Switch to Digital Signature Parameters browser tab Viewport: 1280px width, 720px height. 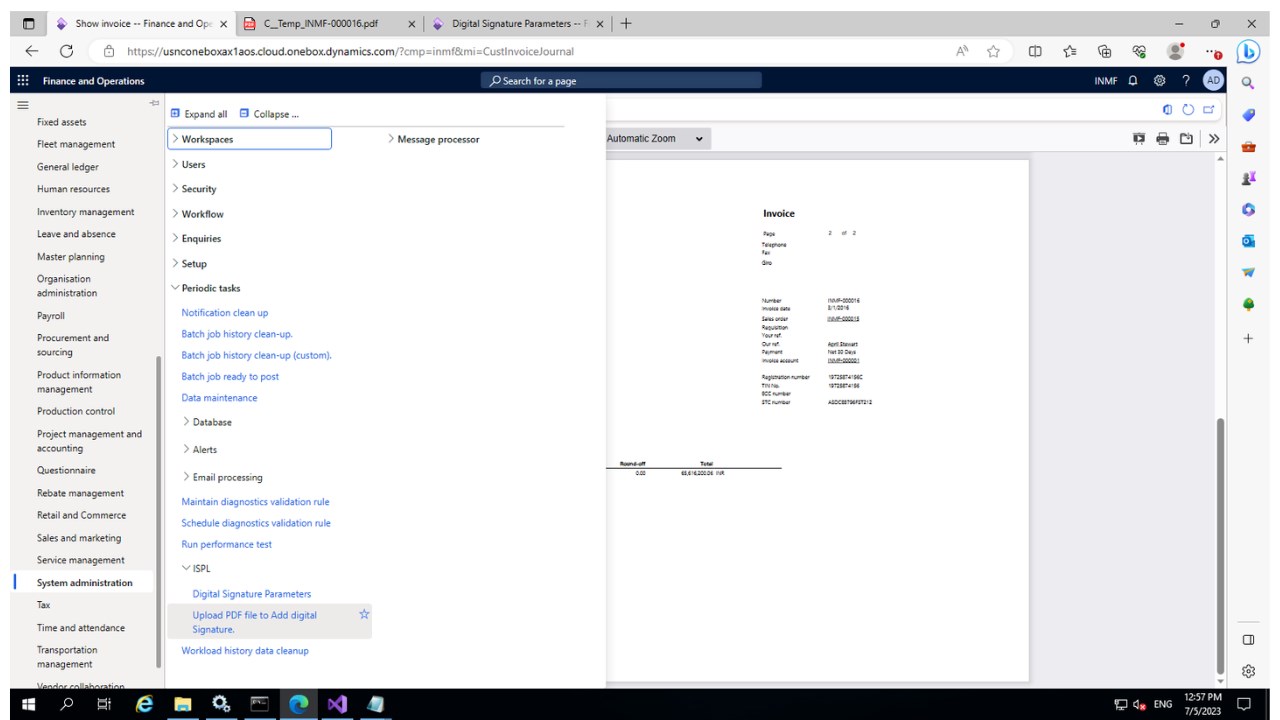pos(518,24)
